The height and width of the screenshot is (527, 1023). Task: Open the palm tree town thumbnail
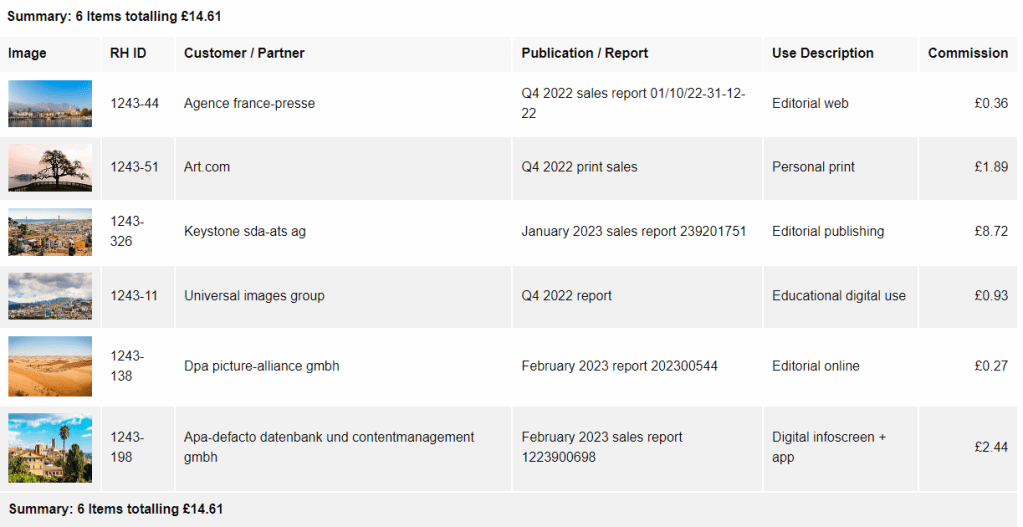tap(50, 447)
